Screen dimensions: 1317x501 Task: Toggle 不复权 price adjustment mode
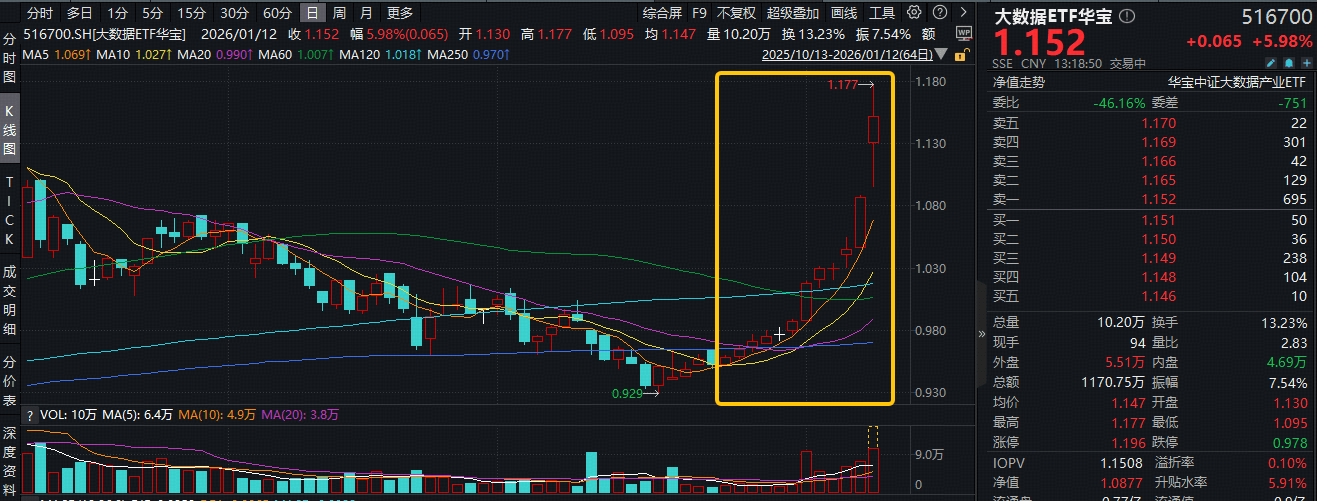click(736, 13)
